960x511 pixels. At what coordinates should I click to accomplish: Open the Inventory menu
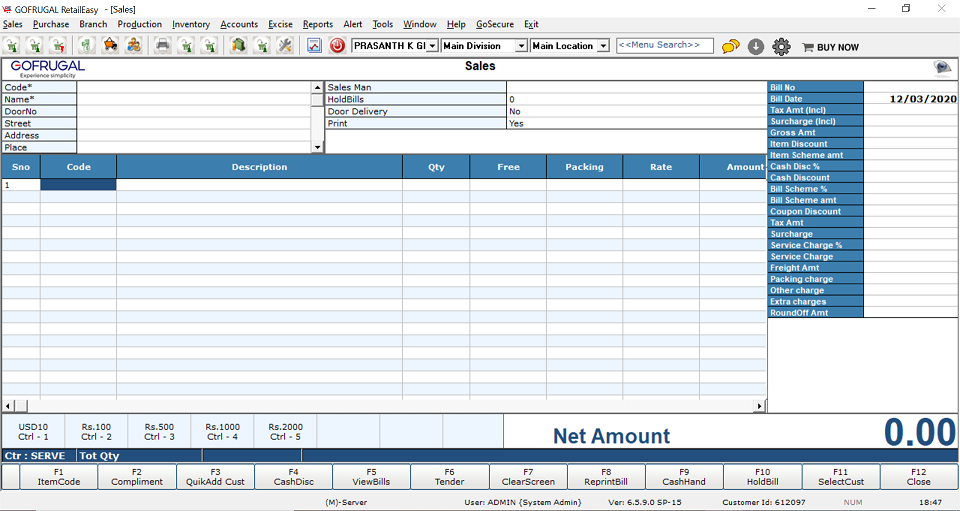click(191, 24)
